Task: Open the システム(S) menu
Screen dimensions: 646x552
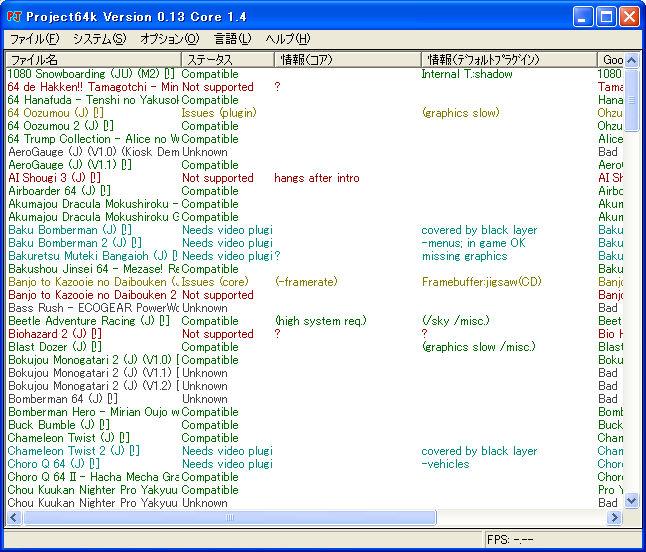Action: coord(99,39)
